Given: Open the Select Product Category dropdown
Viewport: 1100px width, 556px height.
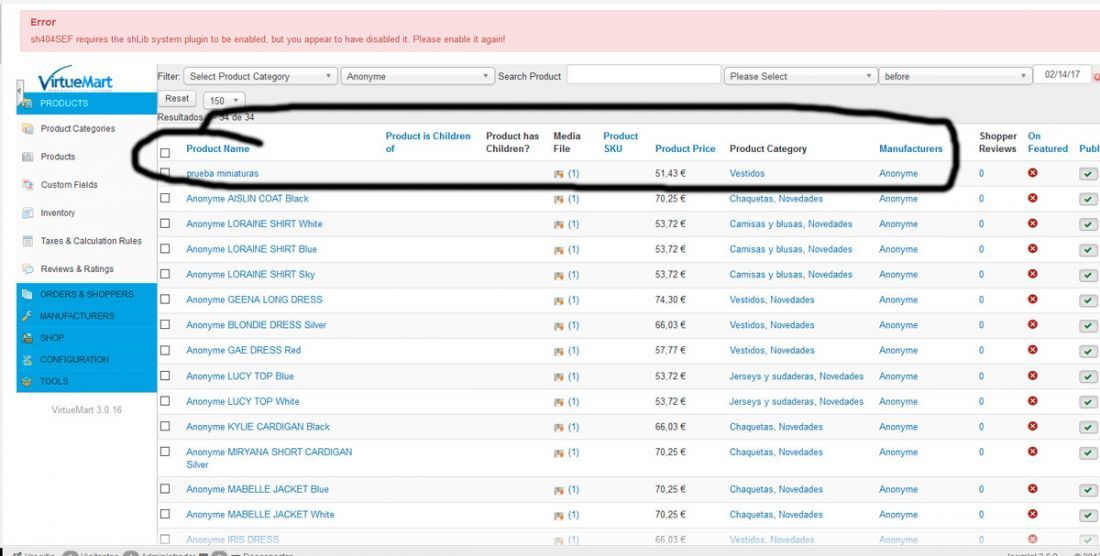Looking at the screenshot, I should [260, 76].
